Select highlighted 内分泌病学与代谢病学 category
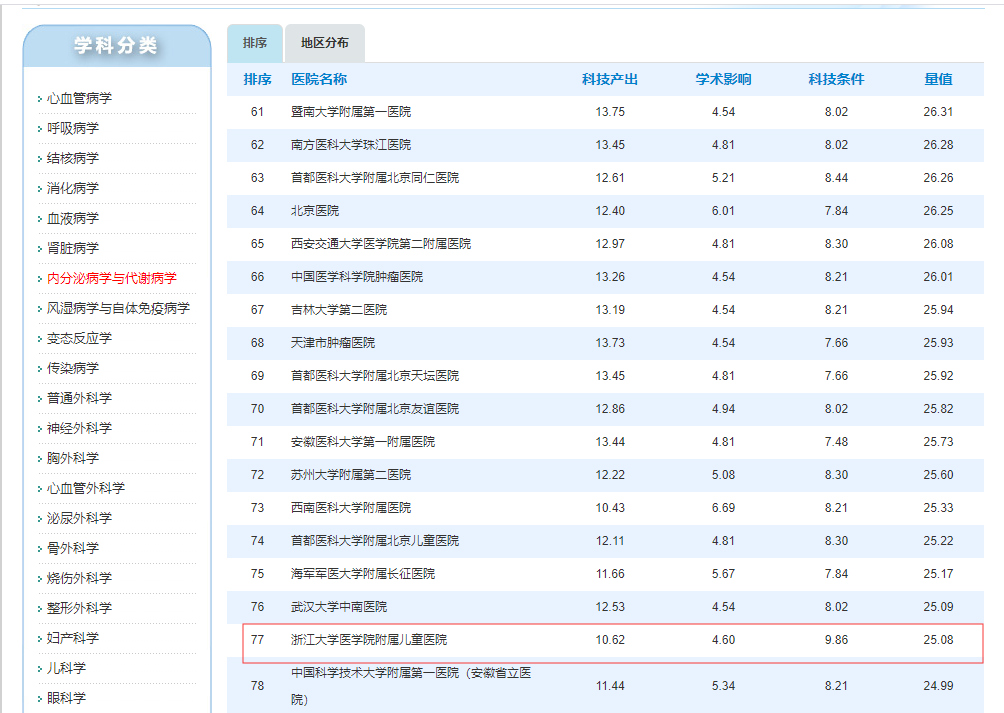The width and height of the screenshot is (1004, 713). pos(112,278)
